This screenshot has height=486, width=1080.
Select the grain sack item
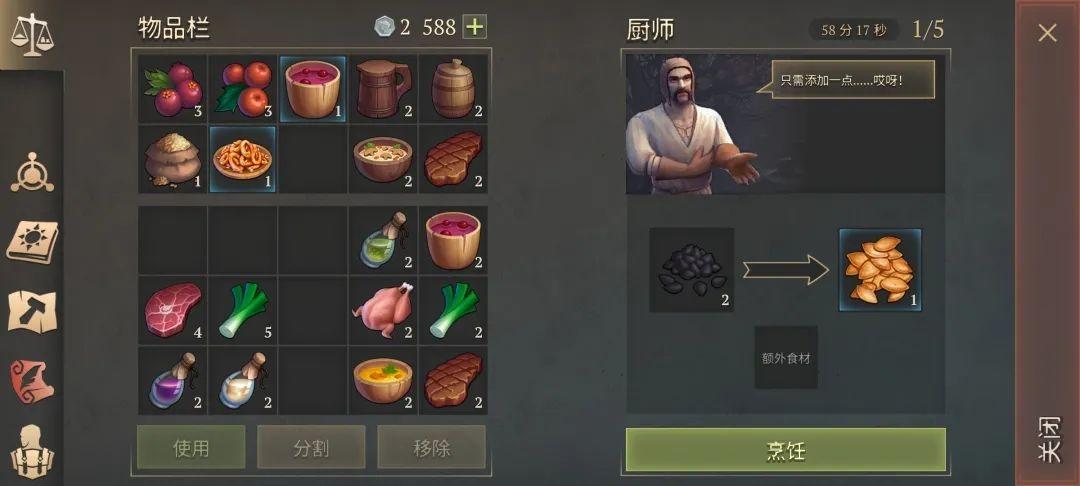tap(172, 159)
